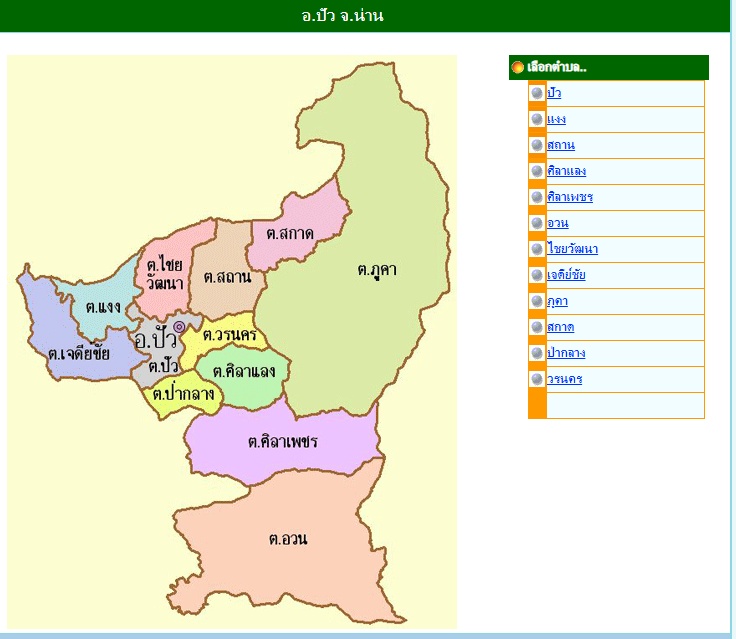This screenshot has height=639, width=736.
Task: Go to the สกาด subdistrict link
Action: pos(560,327)
